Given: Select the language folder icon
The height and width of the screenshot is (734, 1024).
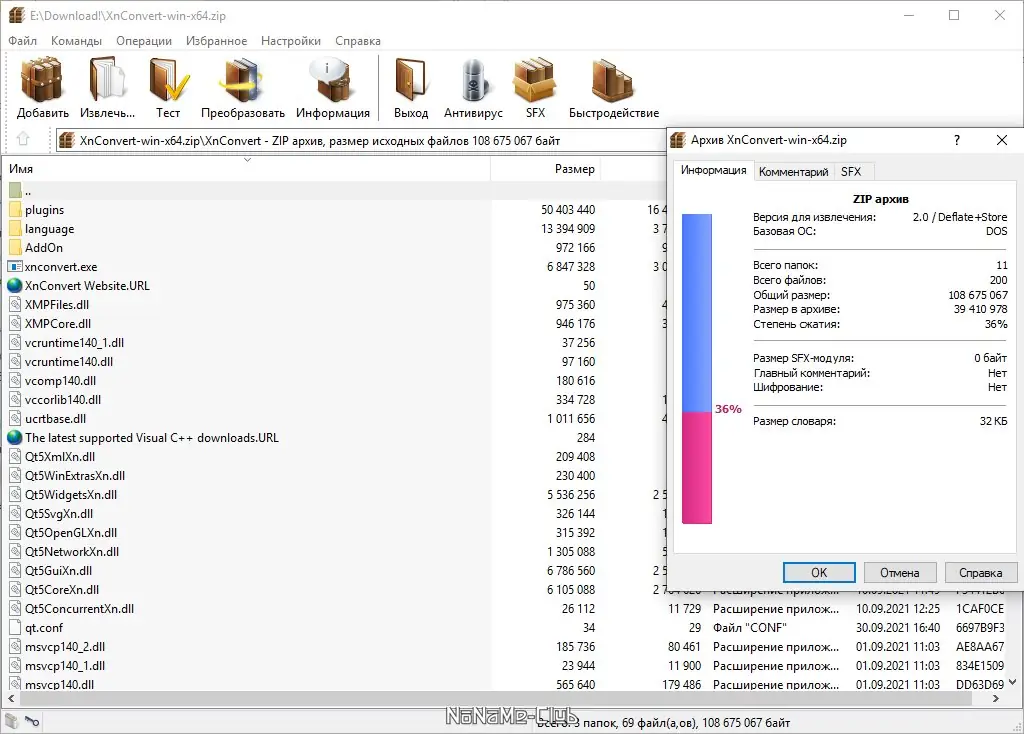Looking at the screenshot, I should tap(15, 229).
